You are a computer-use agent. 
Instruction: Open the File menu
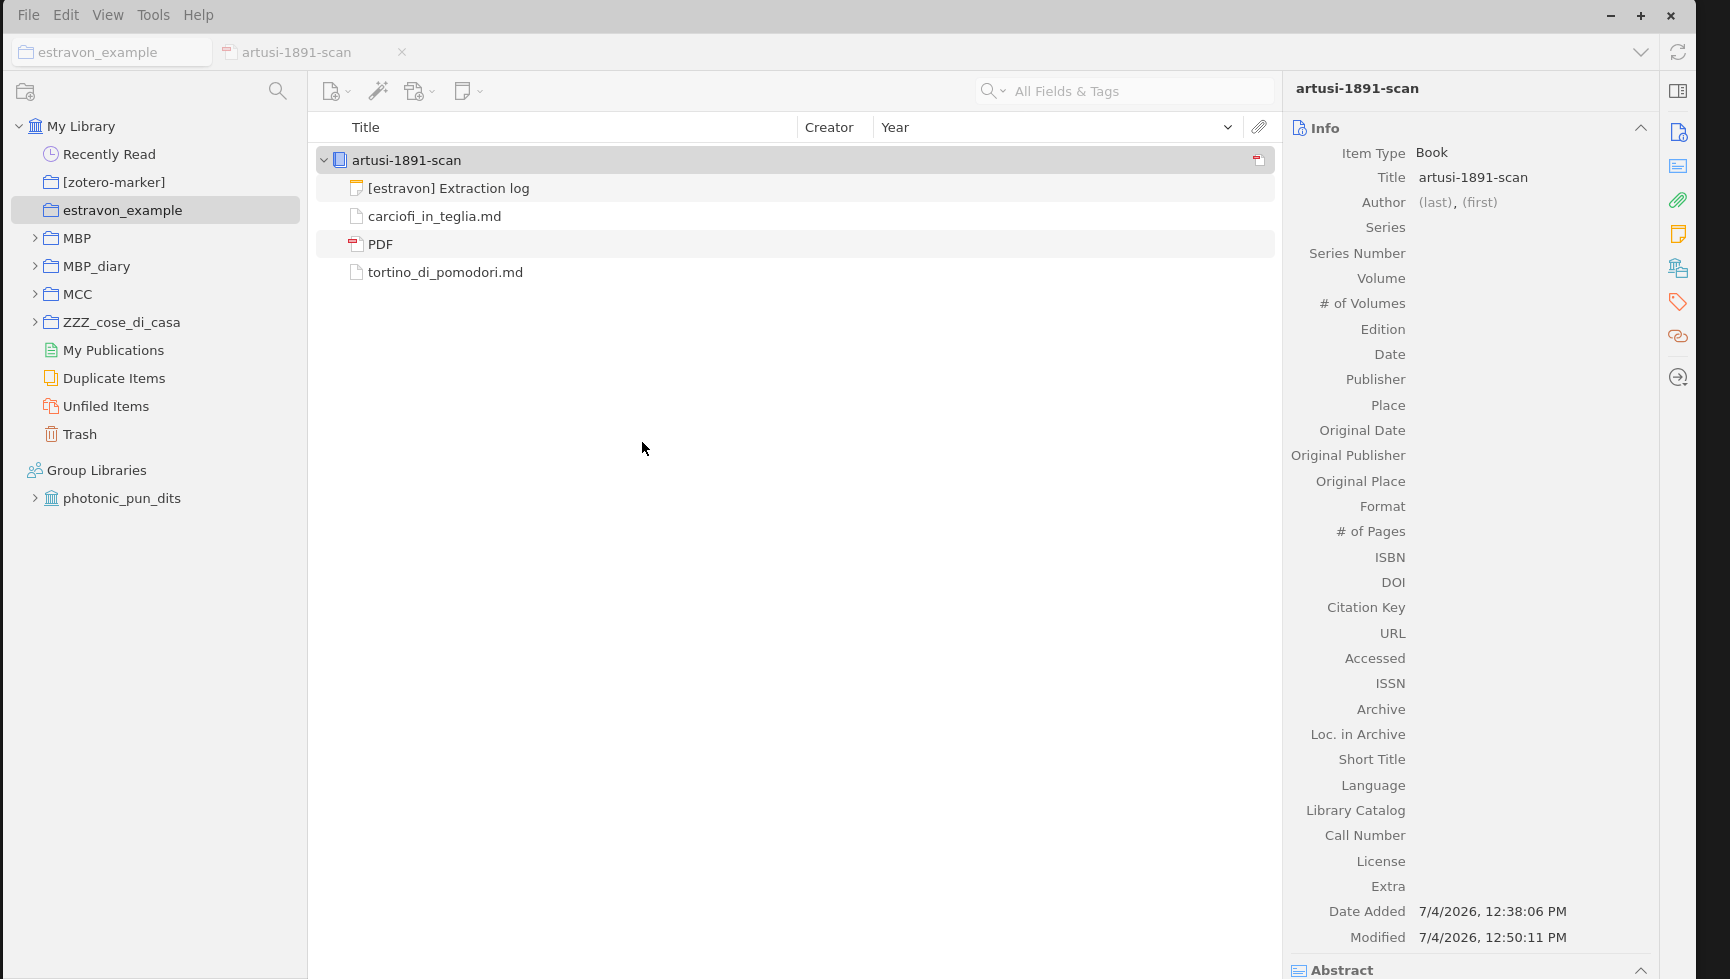(28, 15)
